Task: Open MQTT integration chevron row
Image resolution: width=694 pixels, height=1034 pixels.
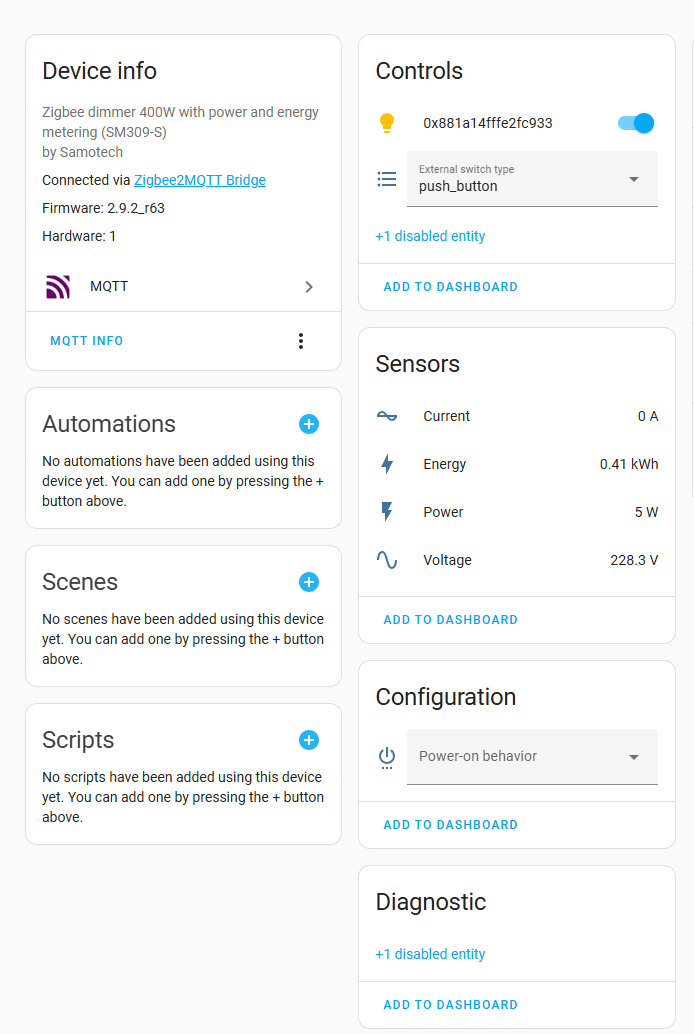Action: point(183,287)
